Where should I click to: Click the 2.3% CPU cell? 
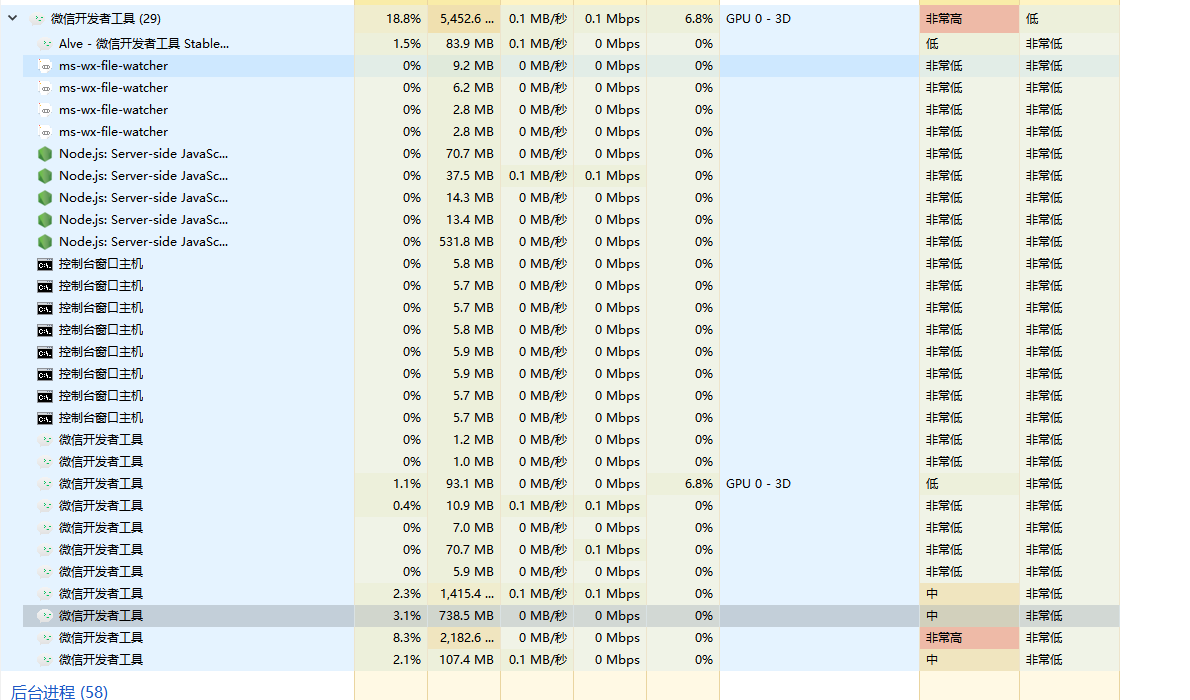[x=391, y=594]
